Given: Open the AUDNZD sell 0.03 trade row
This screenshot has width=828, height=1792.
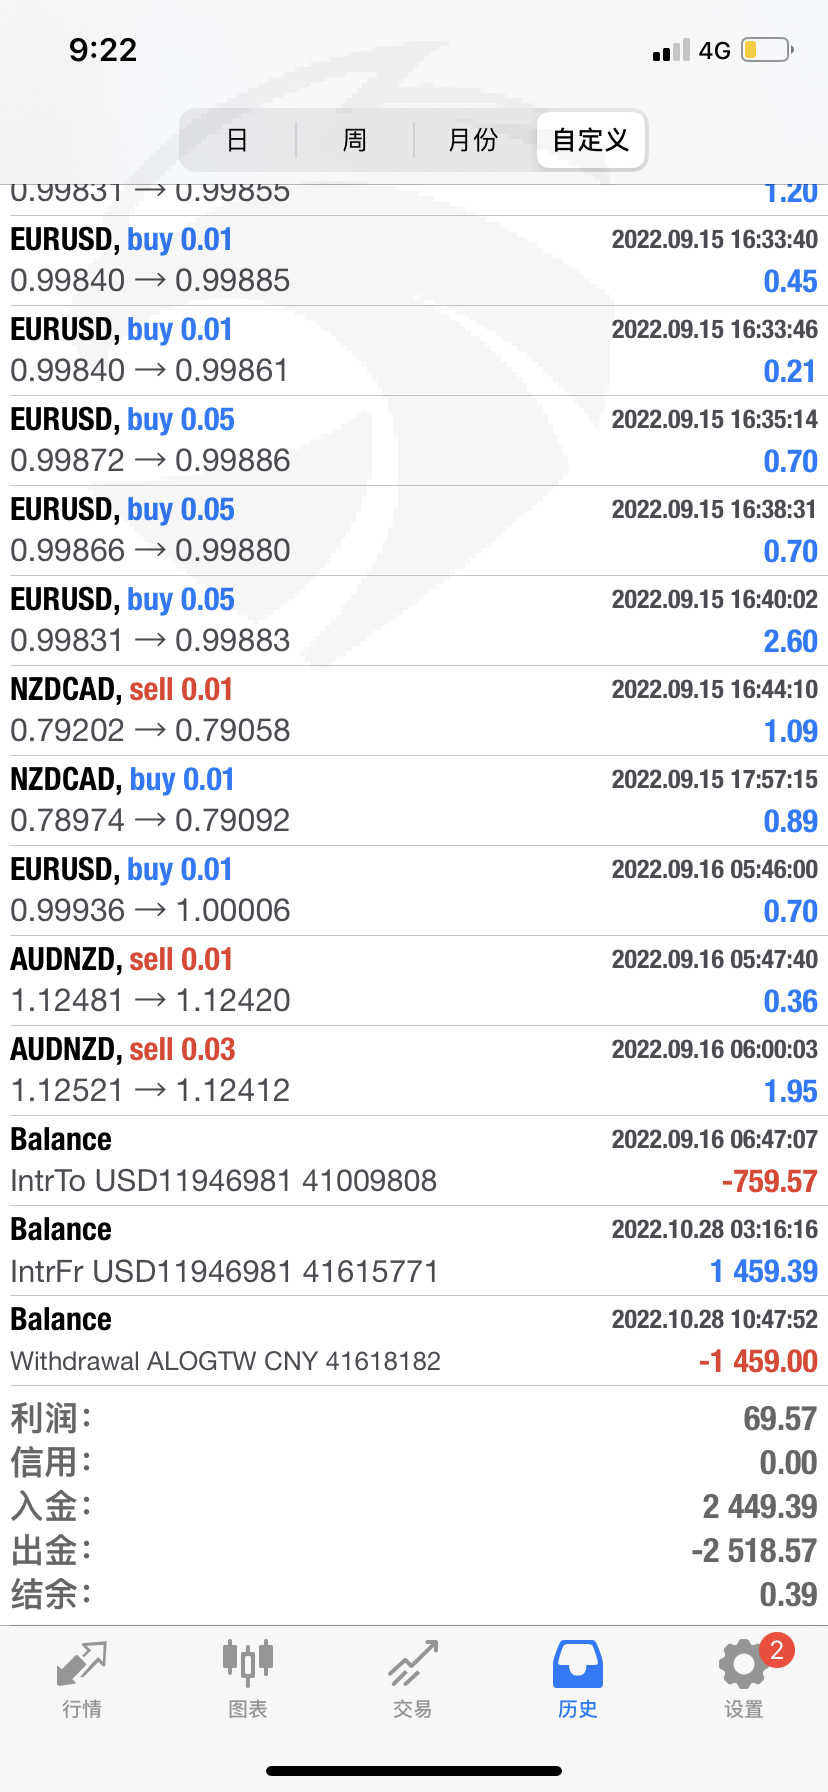Looking at the screenshot, I should point(414,1070).
